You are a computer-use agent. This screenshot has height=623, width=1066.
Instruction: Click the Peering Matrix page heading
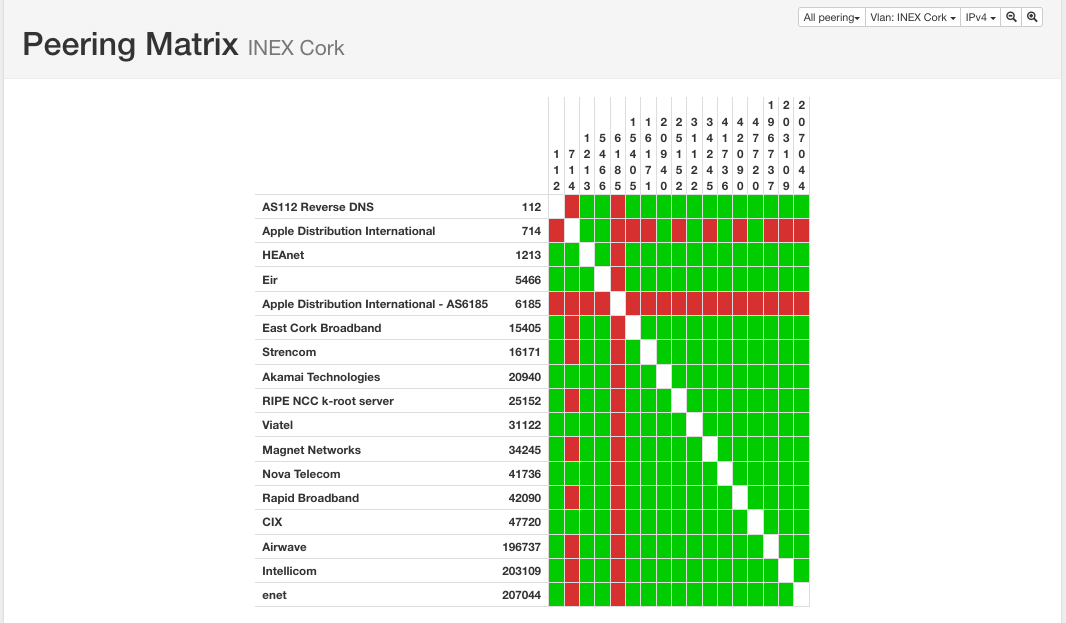tap(131, 44)
